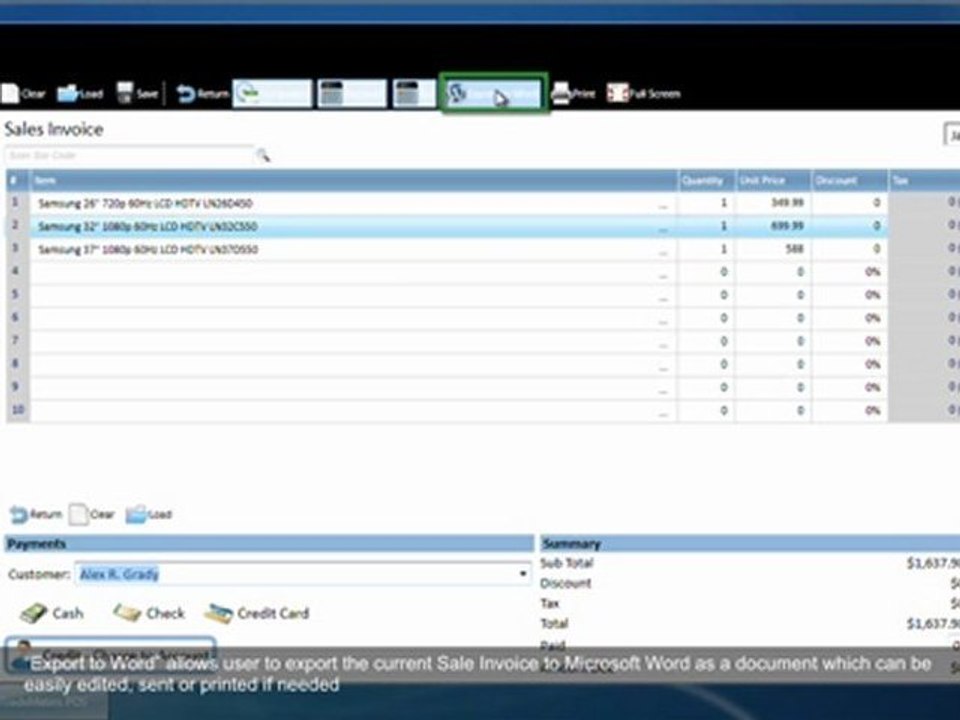Click the ellipsis button in the Samsung 37" row
The width and height of the screenshot is (960, 720).
(x=663, y=251)
